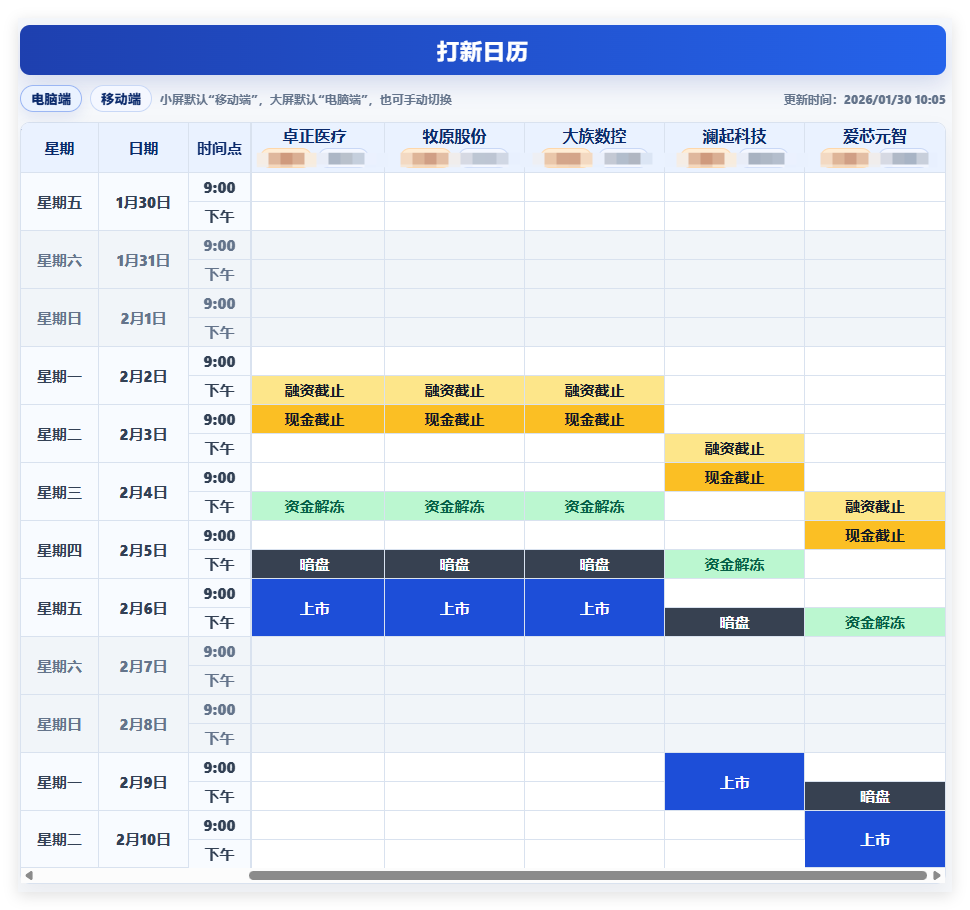Image resolution: width=970 pixels, height=910 pixels.
Task: Select 大族数控 stock header
Action: (594, 136)
